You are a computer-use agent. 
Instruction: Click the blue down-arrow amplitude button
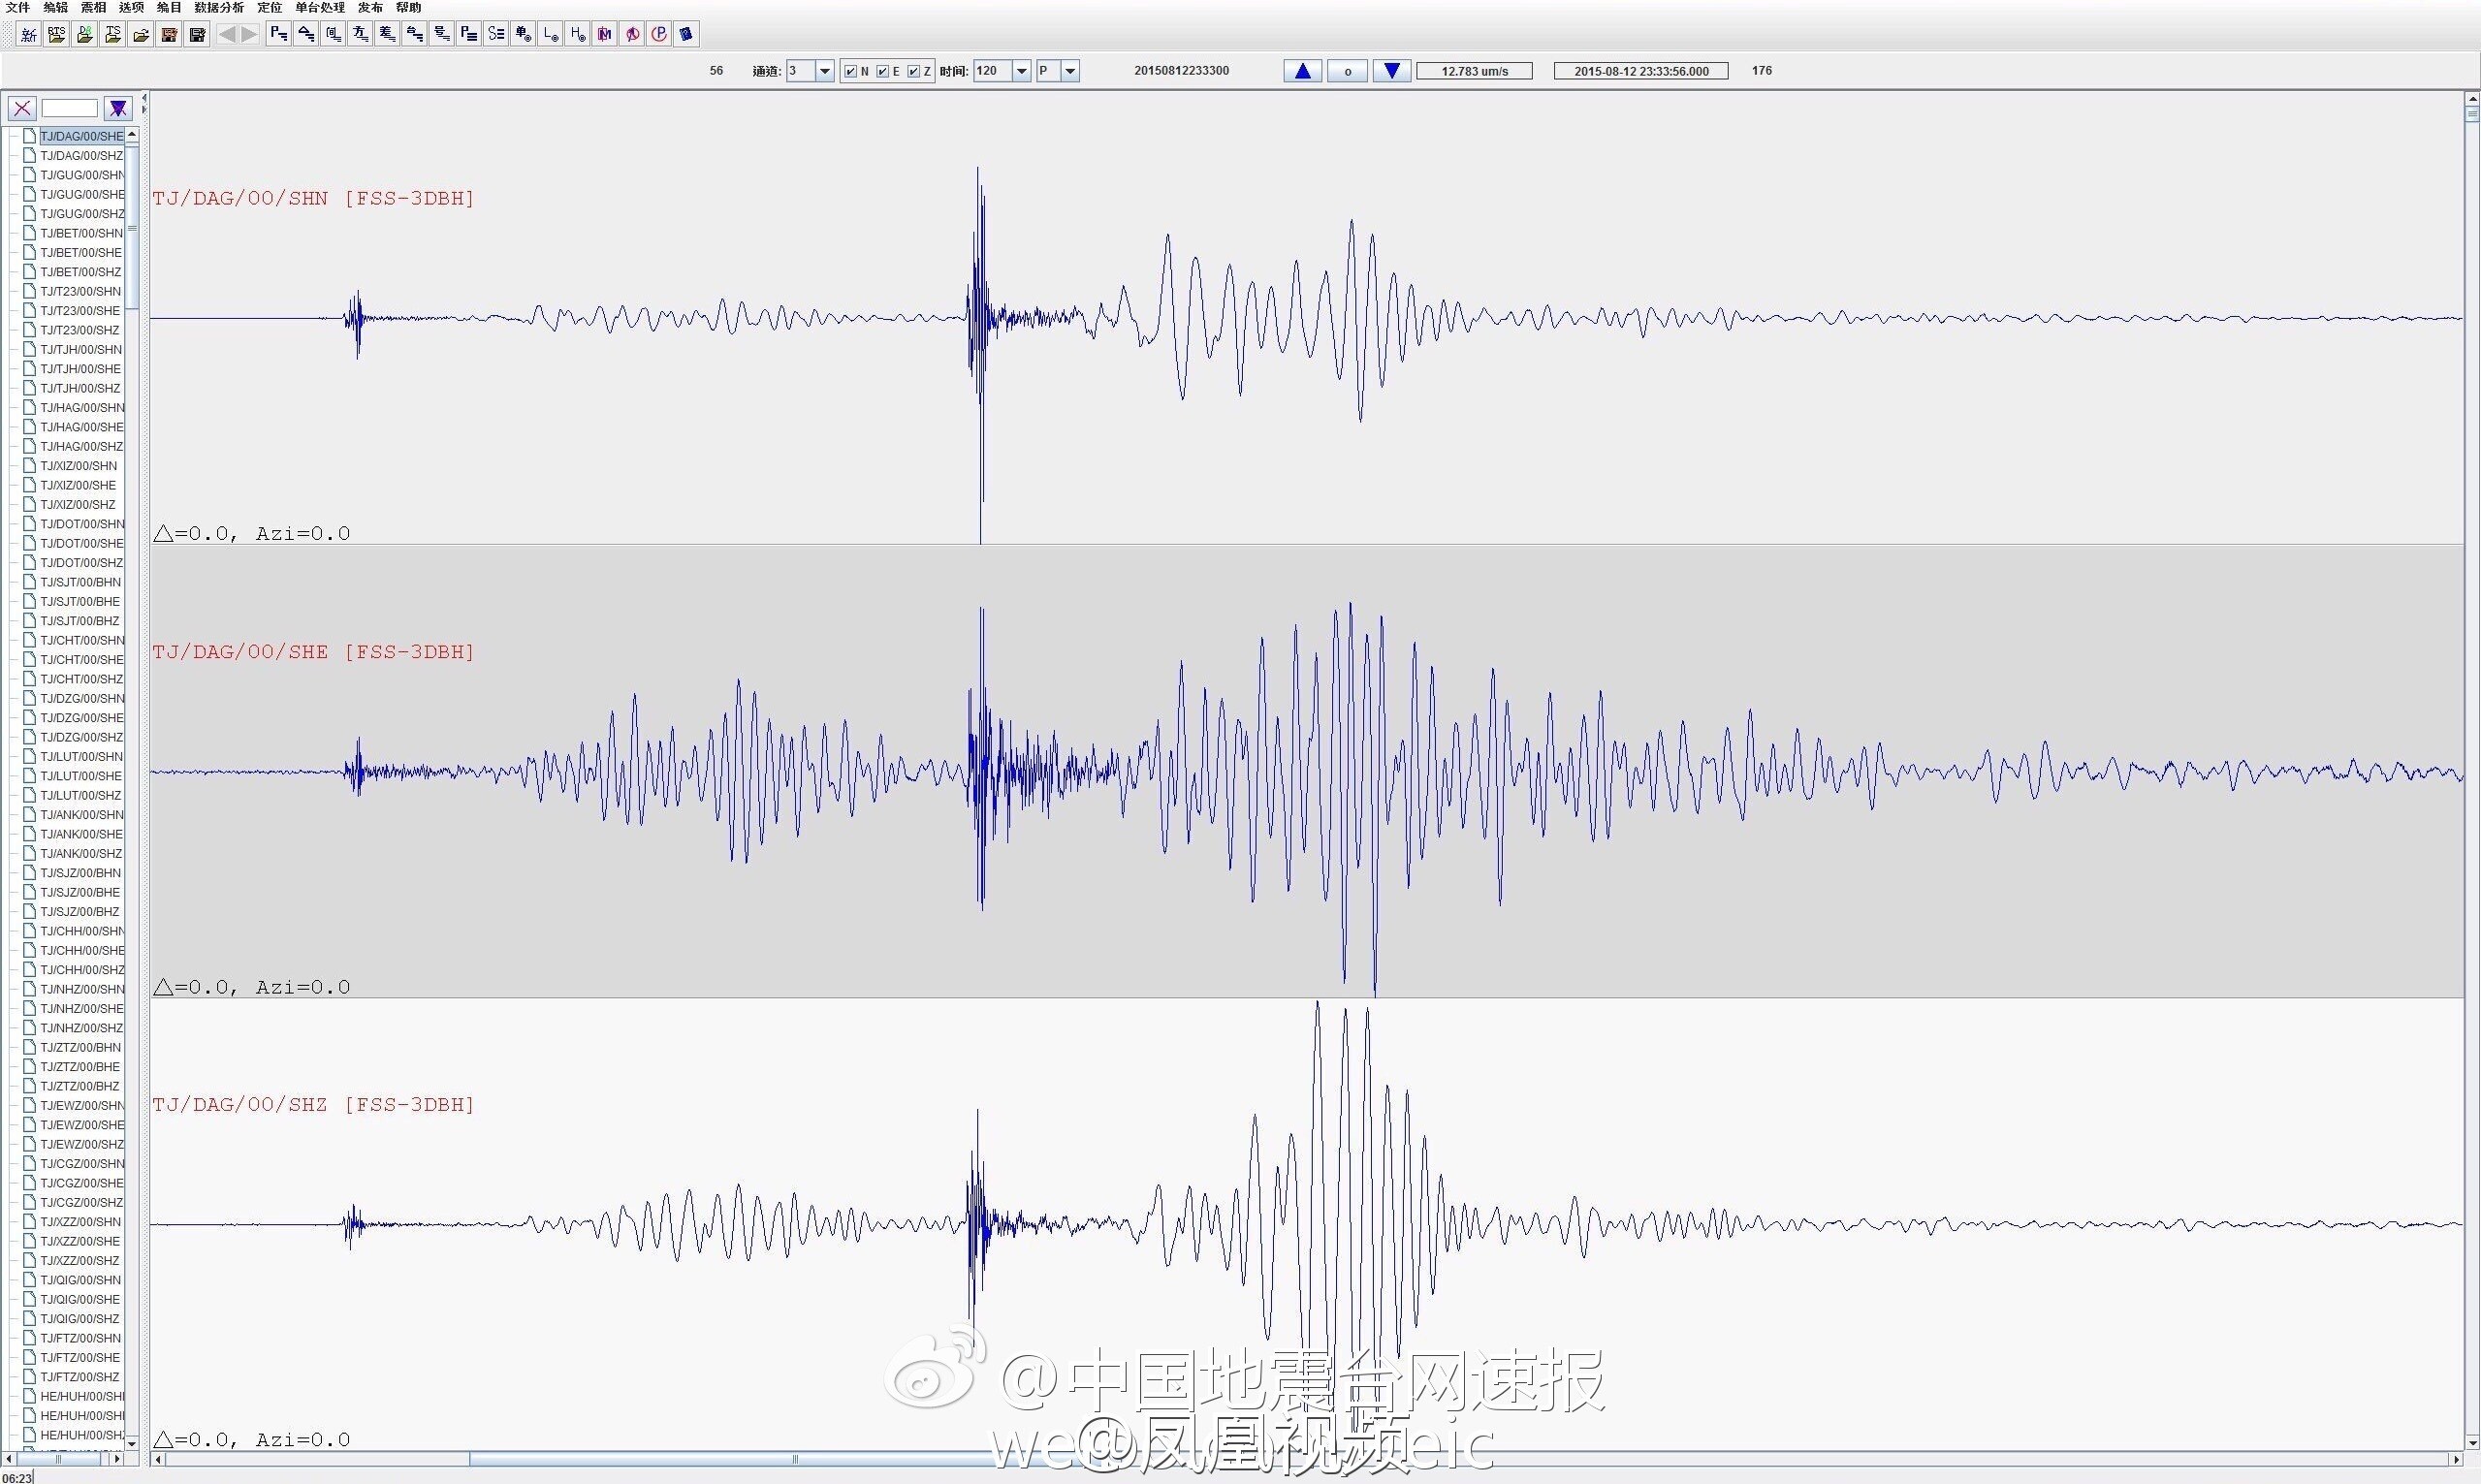[x=1392, y=71]
